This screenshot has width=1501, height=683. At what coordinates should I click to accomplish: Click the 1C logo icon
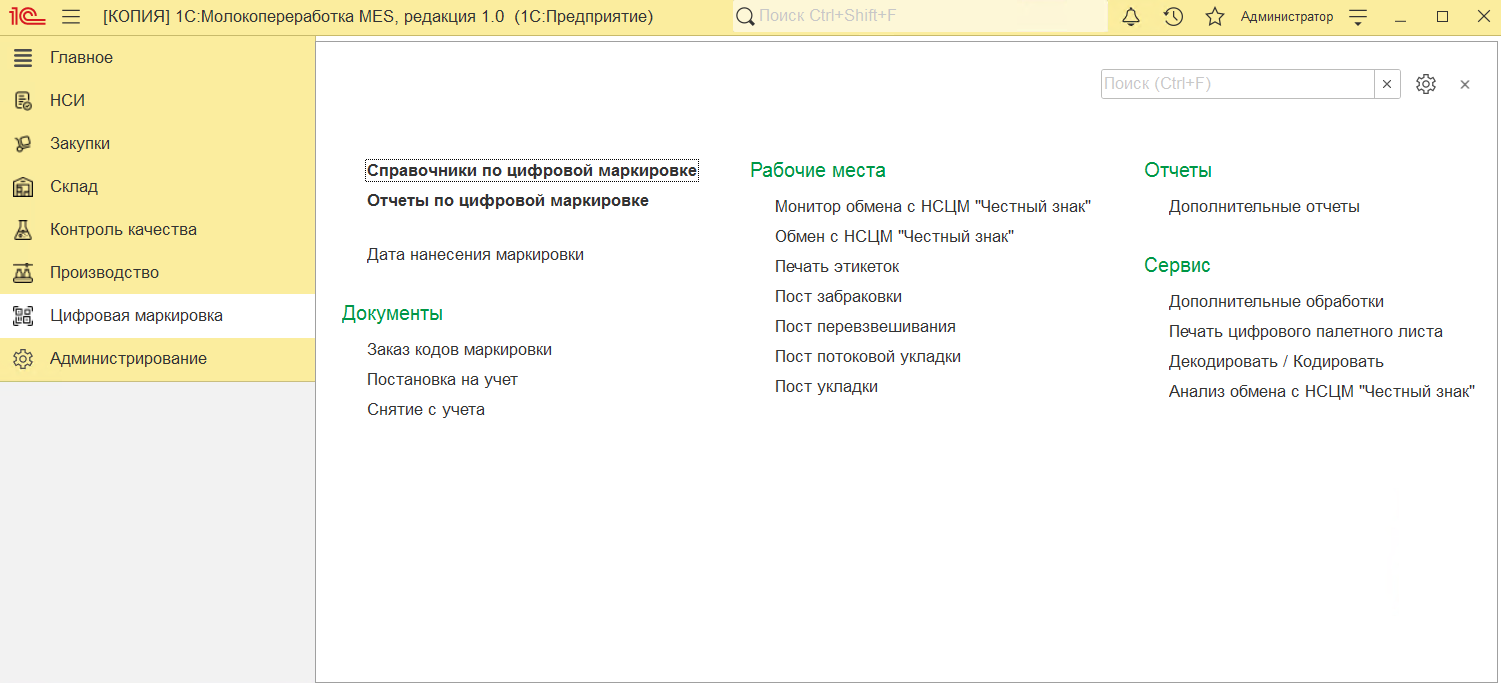click(26, 17)
